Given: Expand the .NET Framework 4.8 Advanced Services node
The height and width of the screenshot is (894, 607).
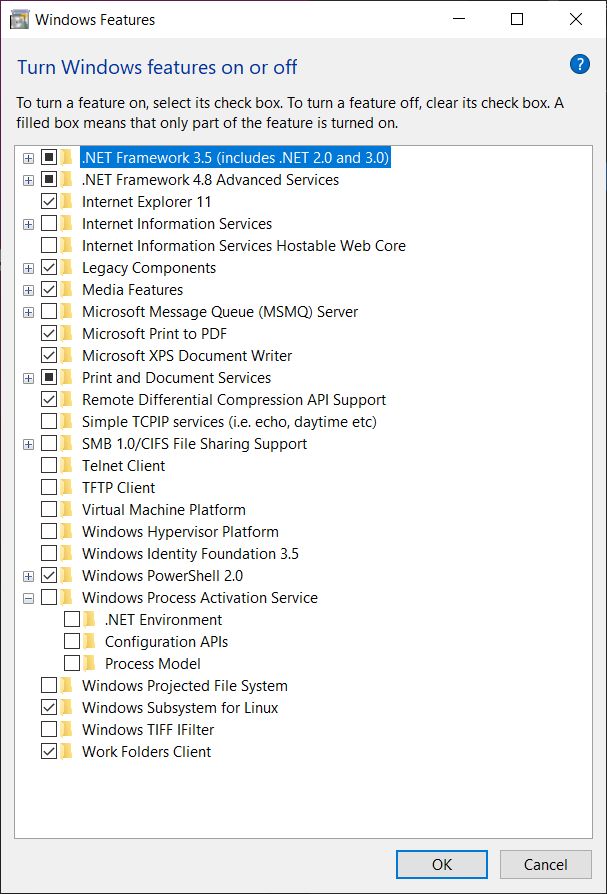Looking at the screenshot, I should (28, 181).
